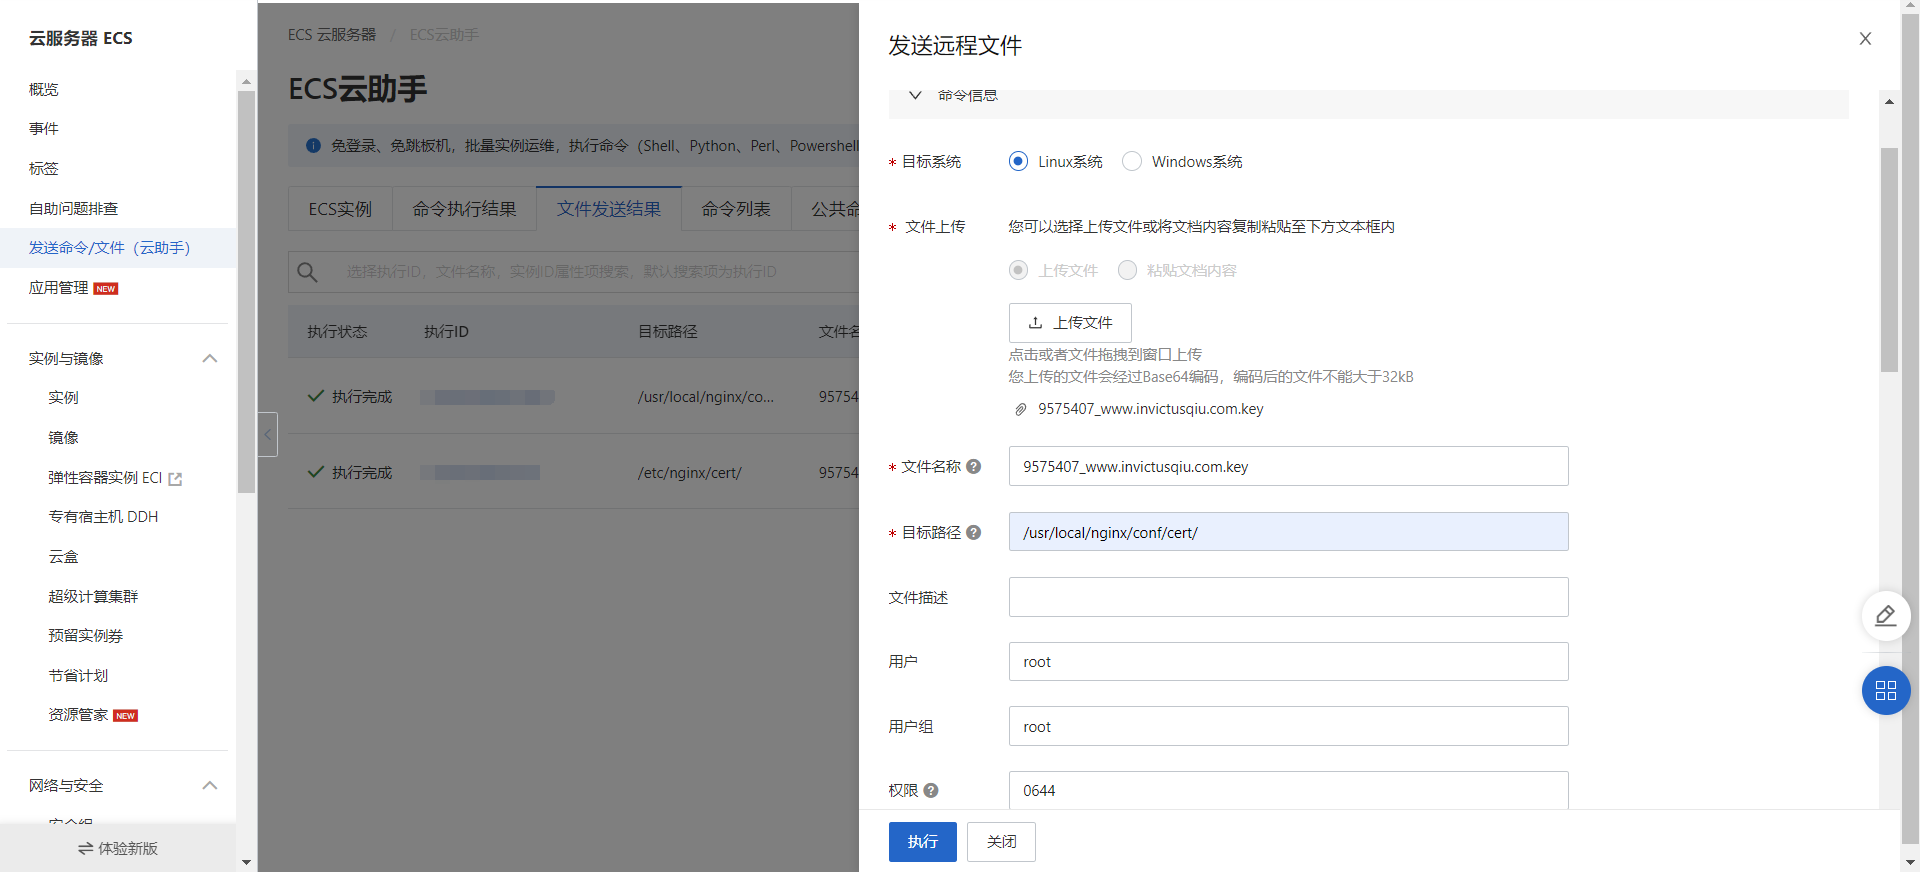Click the drawer's vertical scrollbar thumb

pyautogui.click(x=1889, y=260)
